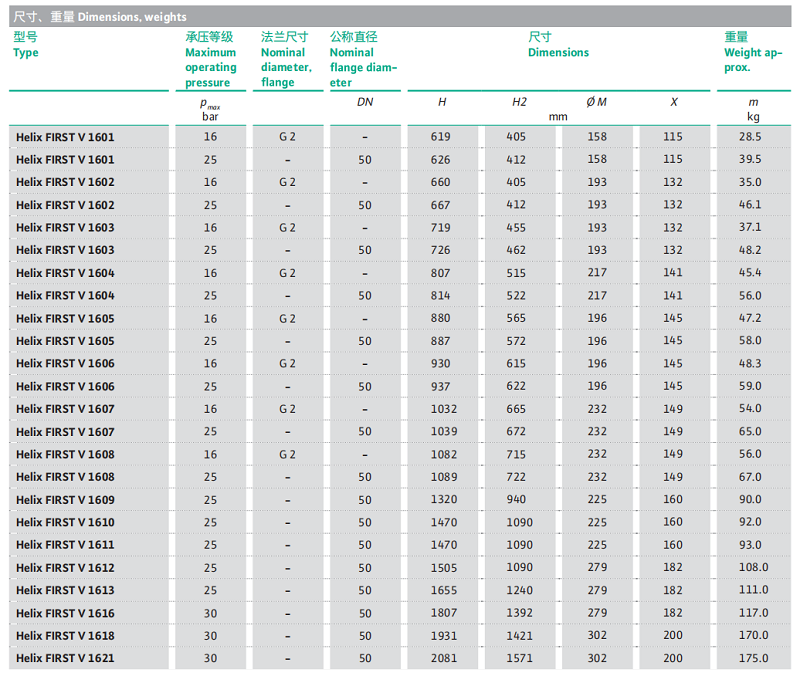Click H value '1032'
The image size is (800, 676).
click(444, 409)
